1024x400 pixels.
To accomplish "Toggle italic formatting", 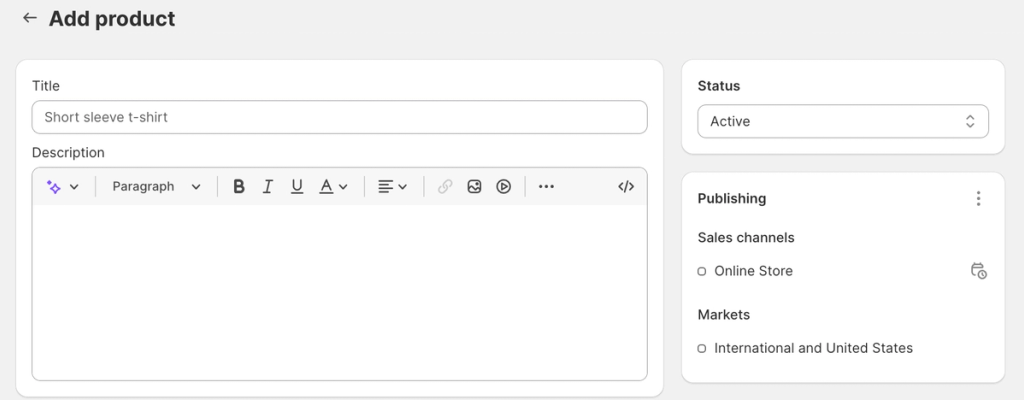I will [x=267, y=187].
